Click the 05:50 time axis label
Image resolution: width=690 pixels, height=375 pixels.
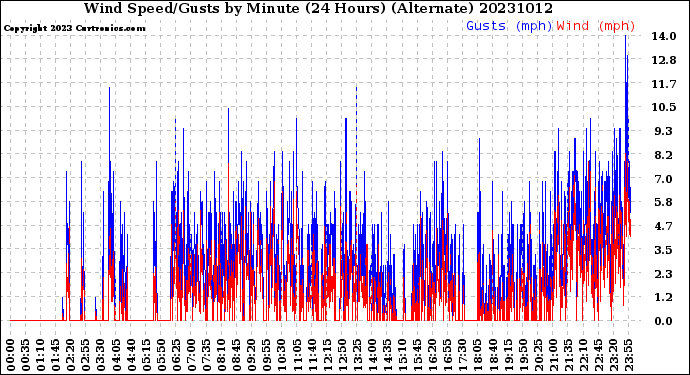click(x=161, y=355)
